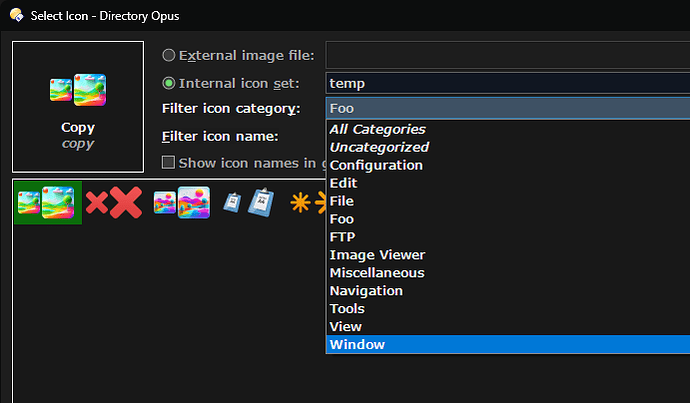690x403 pixels.
Task: Pick the red X delete icon
Action: click(x=113, y=203)
